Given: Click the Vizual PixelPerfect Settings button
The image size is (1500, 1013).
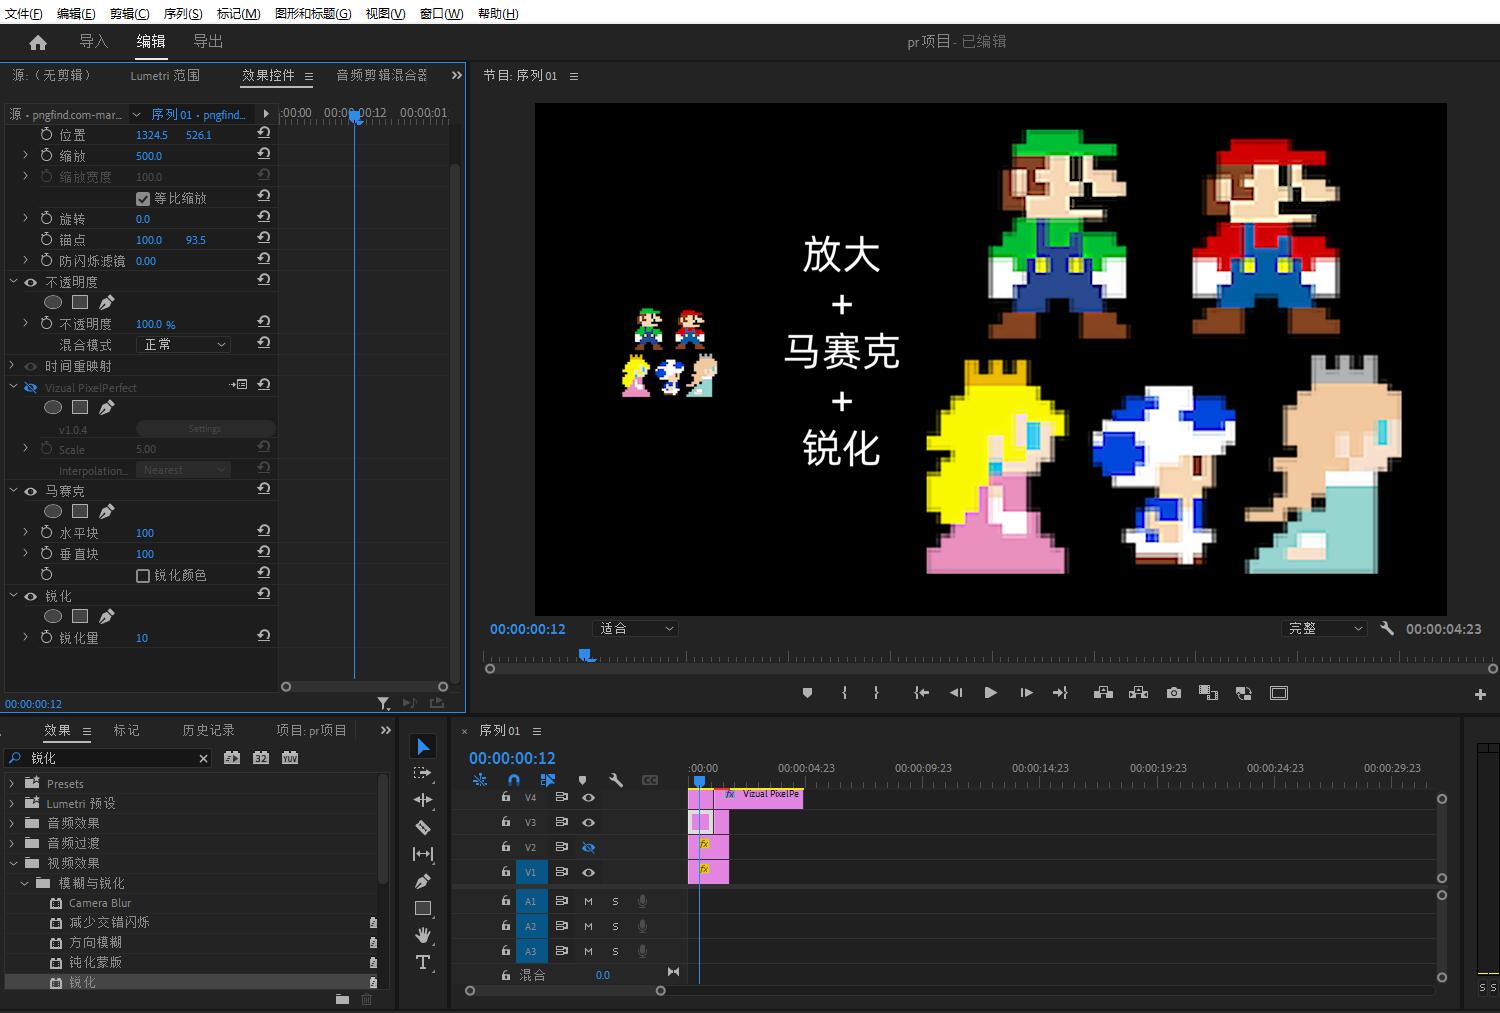Looking at the screenshot, I should [x=205, y=428].
